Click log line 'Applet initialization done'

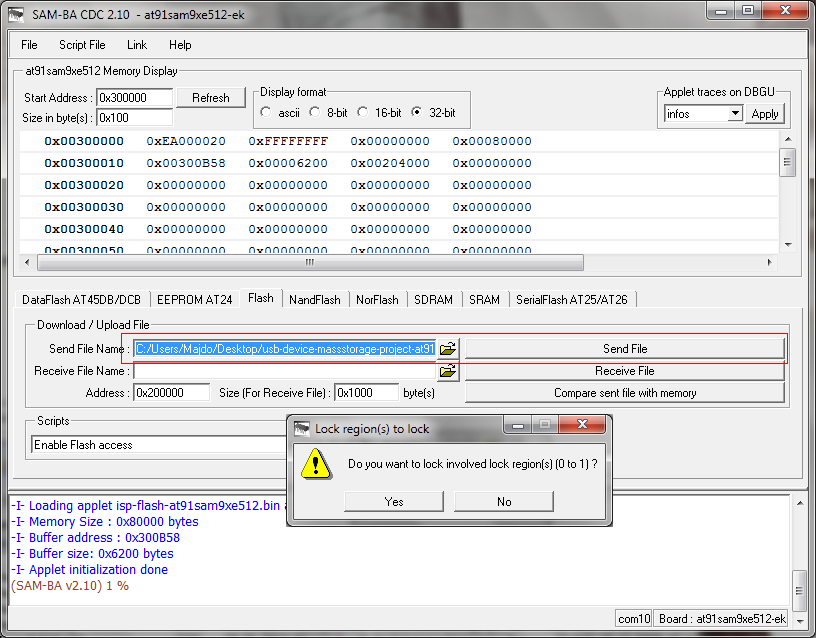pos(89,569)
